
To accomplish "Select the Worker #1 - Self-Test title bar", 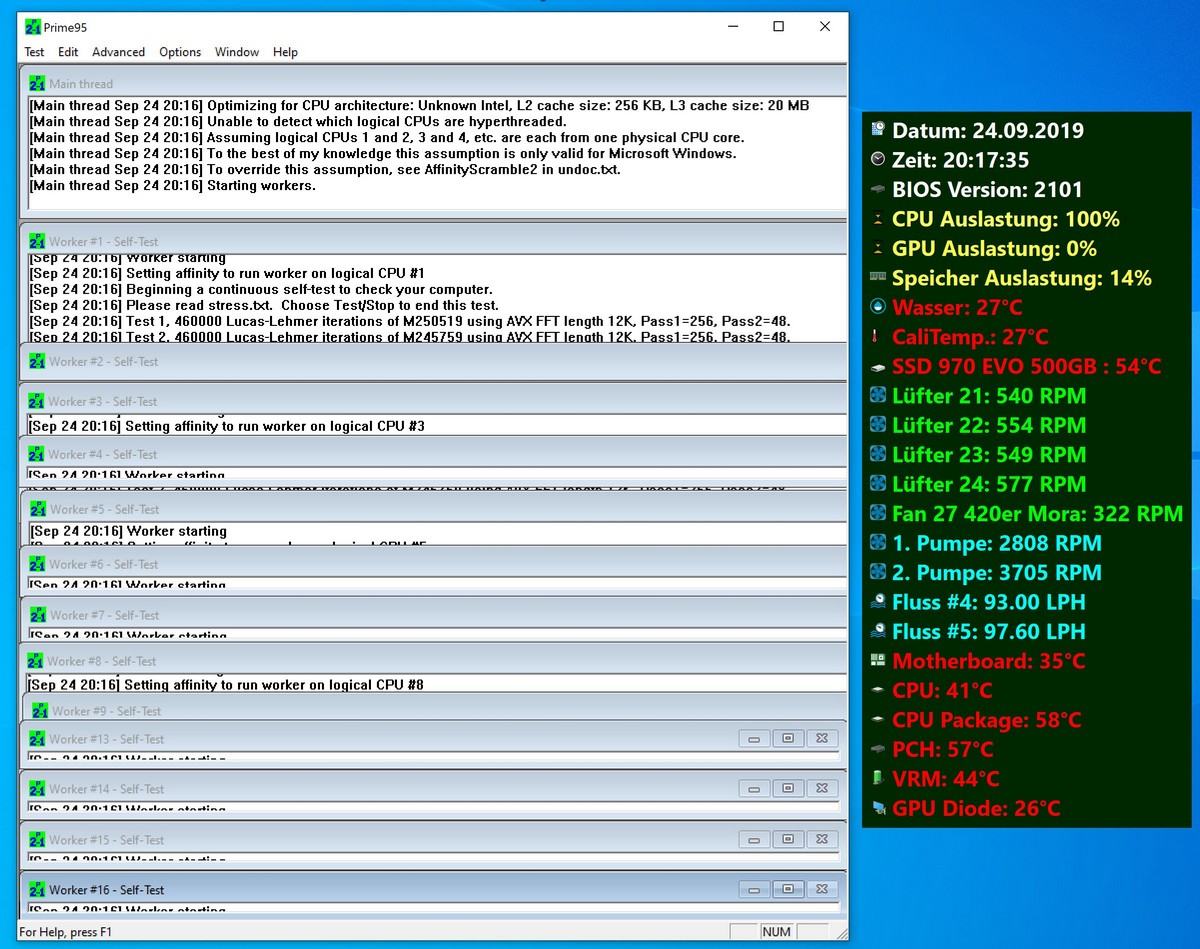I will click(432, 241).
